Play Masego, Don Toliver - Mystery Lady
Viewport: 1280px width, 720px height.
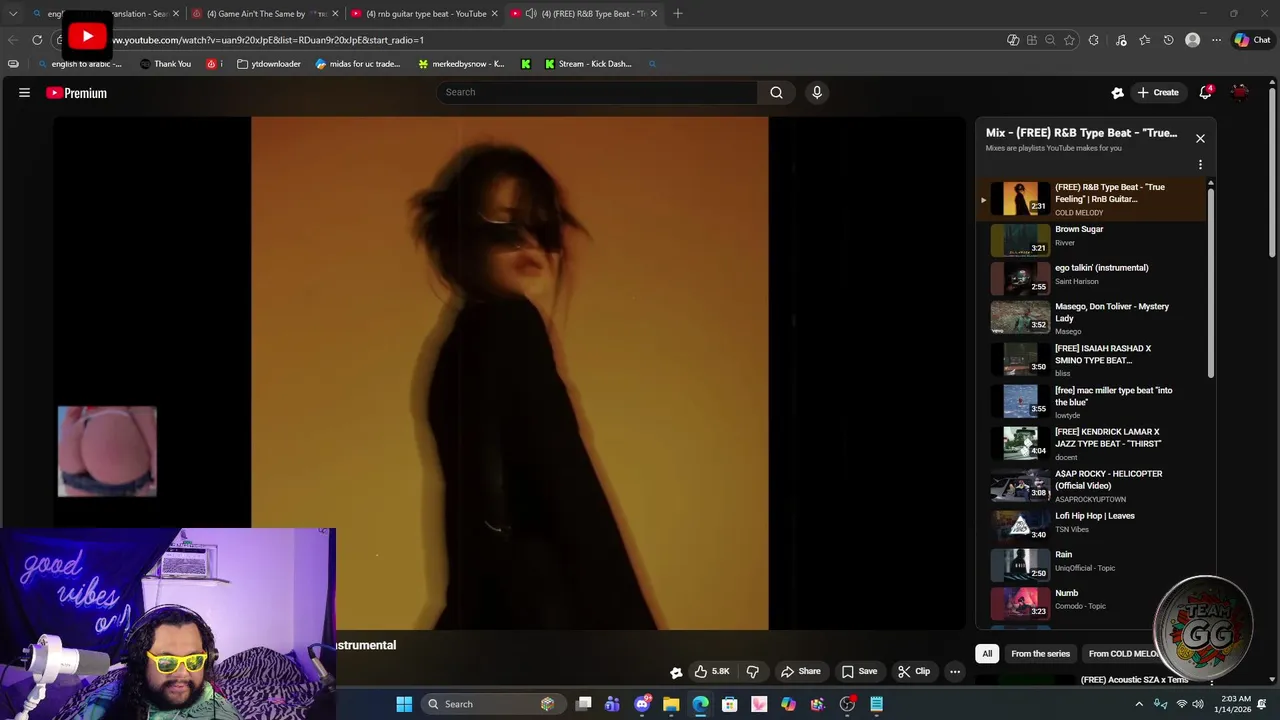click(1090, 318)
